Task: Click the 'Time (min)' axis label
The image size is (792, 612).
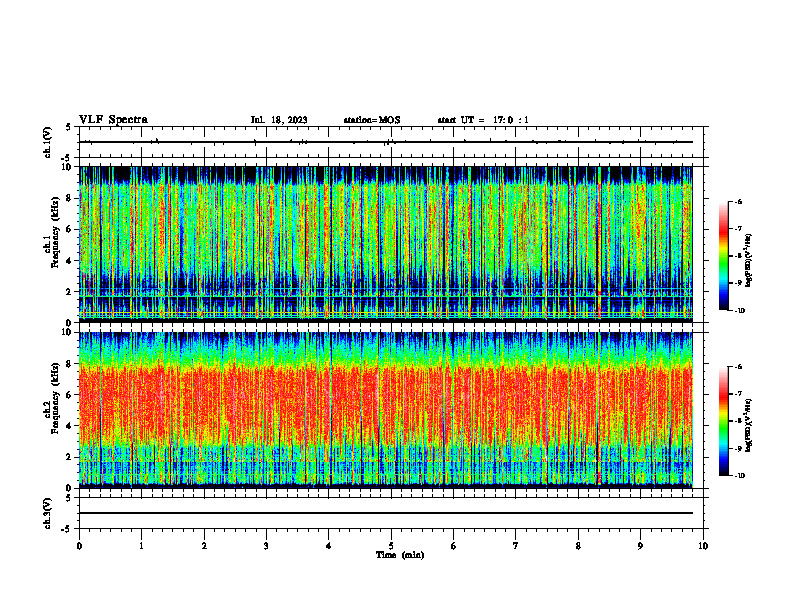Action: (x=400, y=555)
